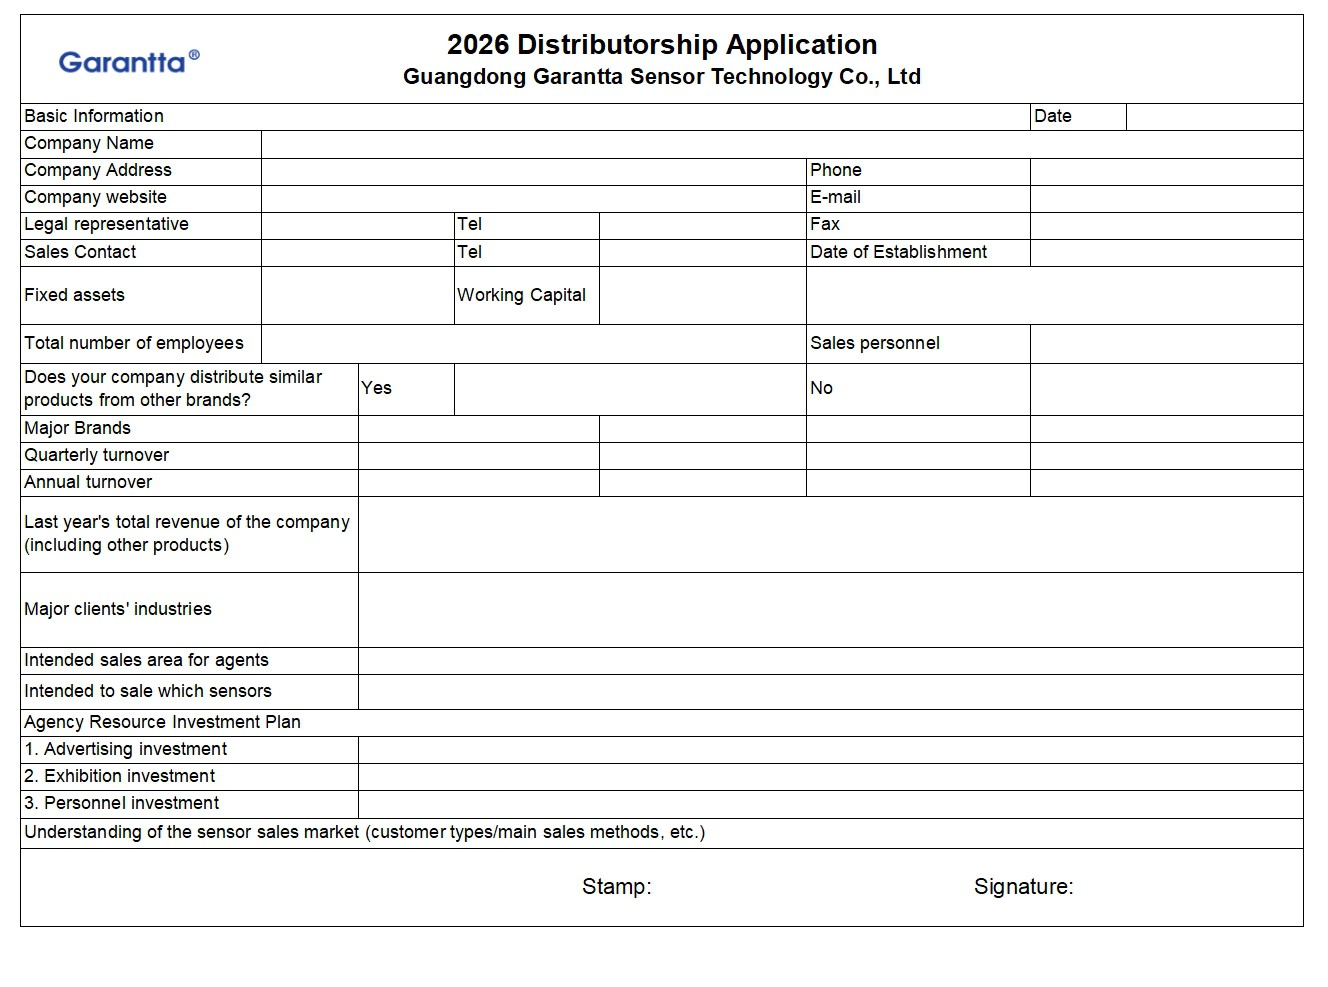Viewport: 1328px width, 987px height.
Task: Select the Advertising investment entry cell
Action: [830, 750]
